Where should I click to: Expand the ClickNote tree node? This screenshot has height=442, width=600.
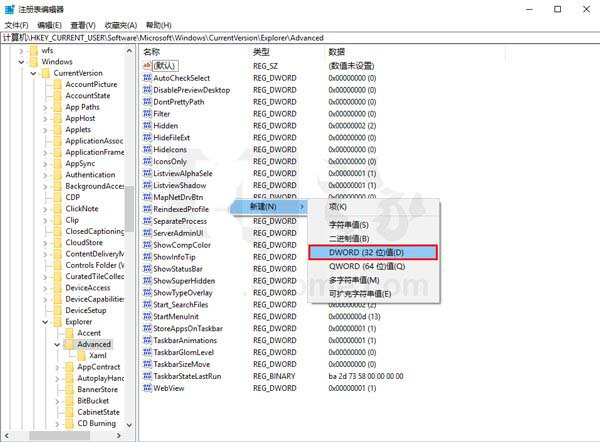tap(45, 209)
